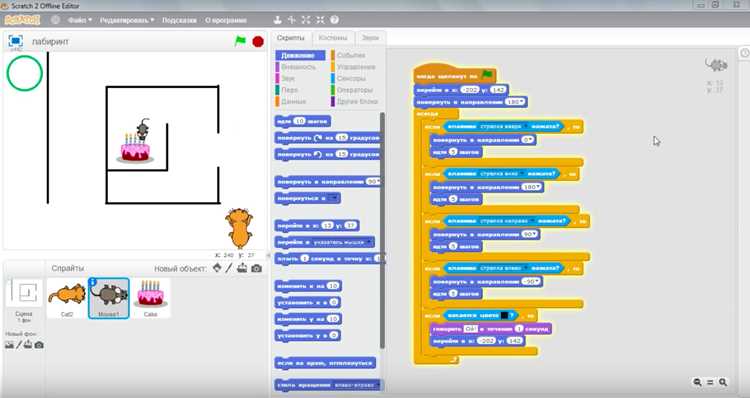This screenshot has width=750, height=398.
Task: Upload a sprite from file
Action: 242,268
